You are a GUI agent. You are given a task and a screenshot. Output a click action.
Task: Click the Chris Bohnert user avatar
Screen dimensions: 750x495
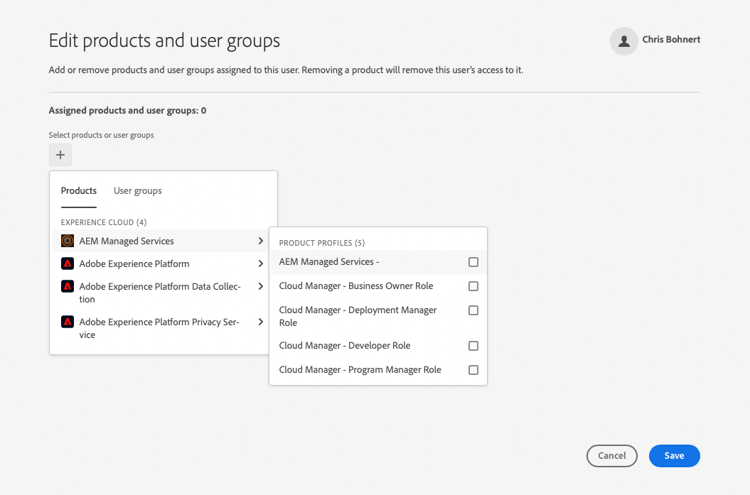tap(624, 41)
